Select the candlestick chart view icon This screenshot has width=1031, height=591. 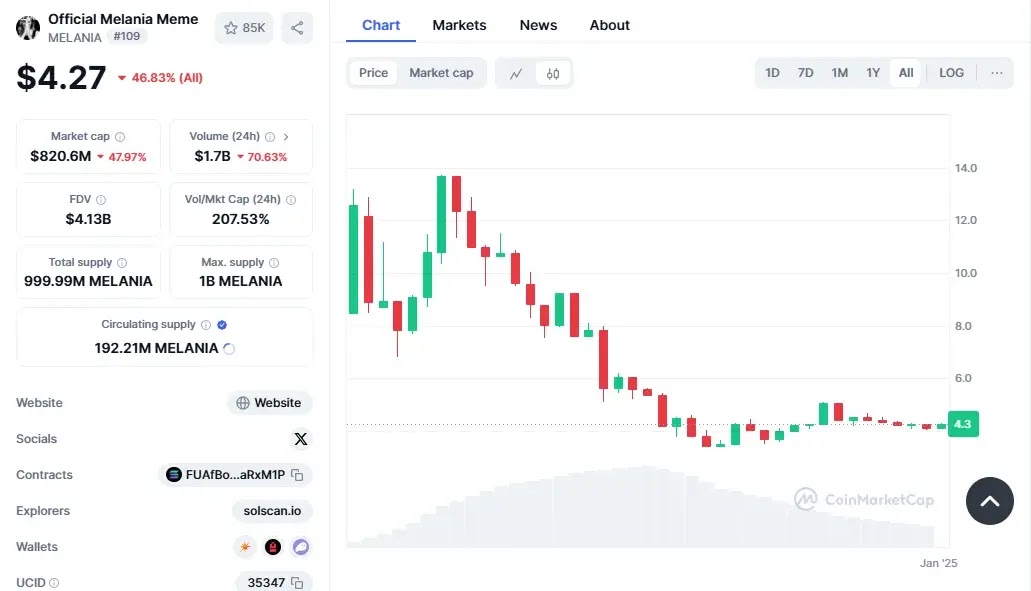pyautogui.click(x=553, y=73)
